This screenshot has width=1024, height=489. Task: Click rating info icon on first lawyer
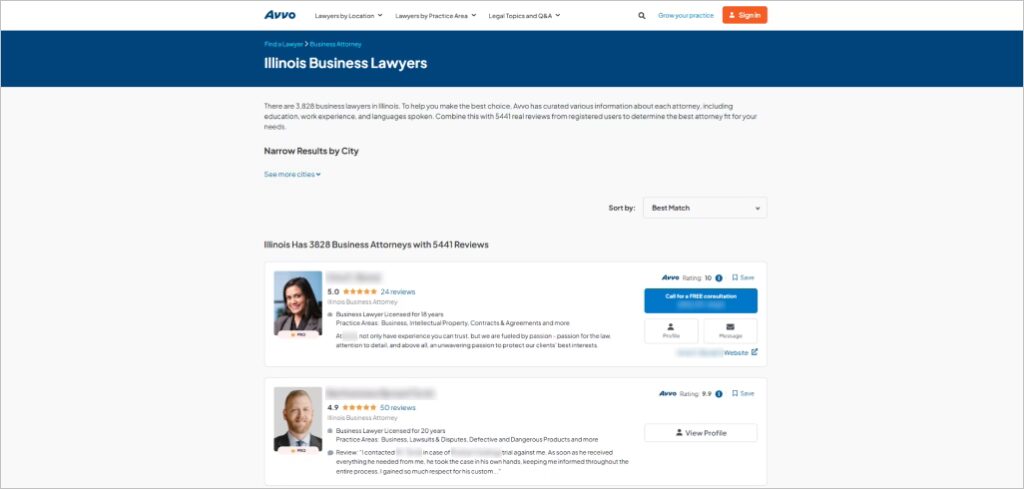tap(719, 278)
